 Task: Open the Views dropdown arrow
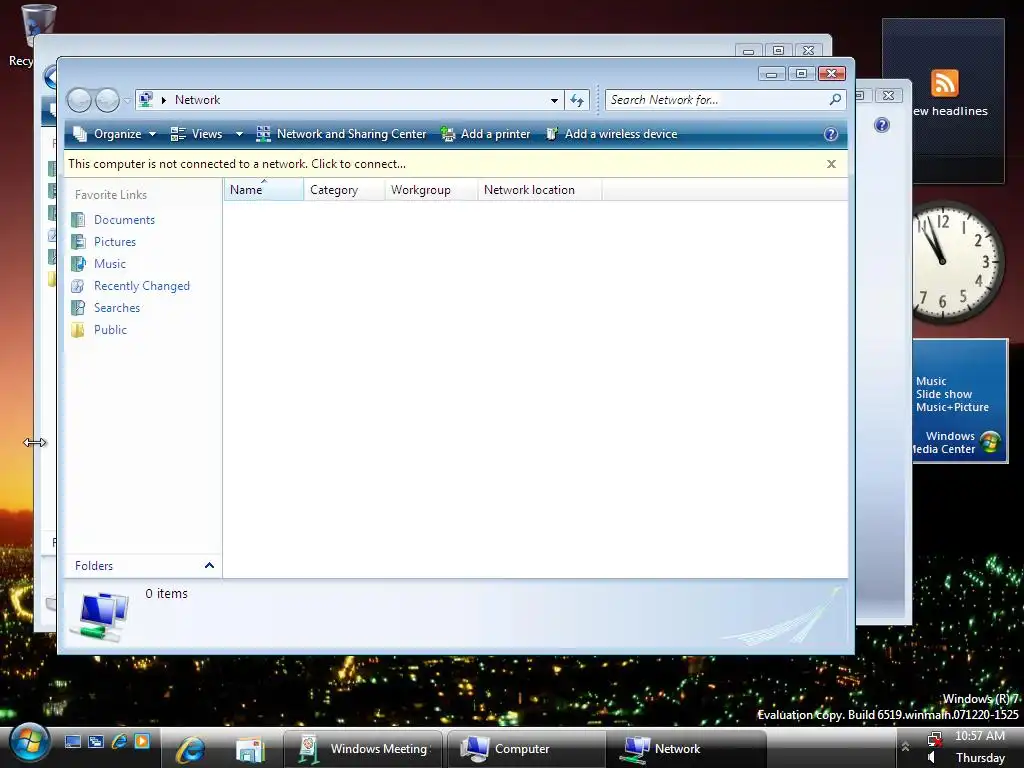(x=239, y=134)
